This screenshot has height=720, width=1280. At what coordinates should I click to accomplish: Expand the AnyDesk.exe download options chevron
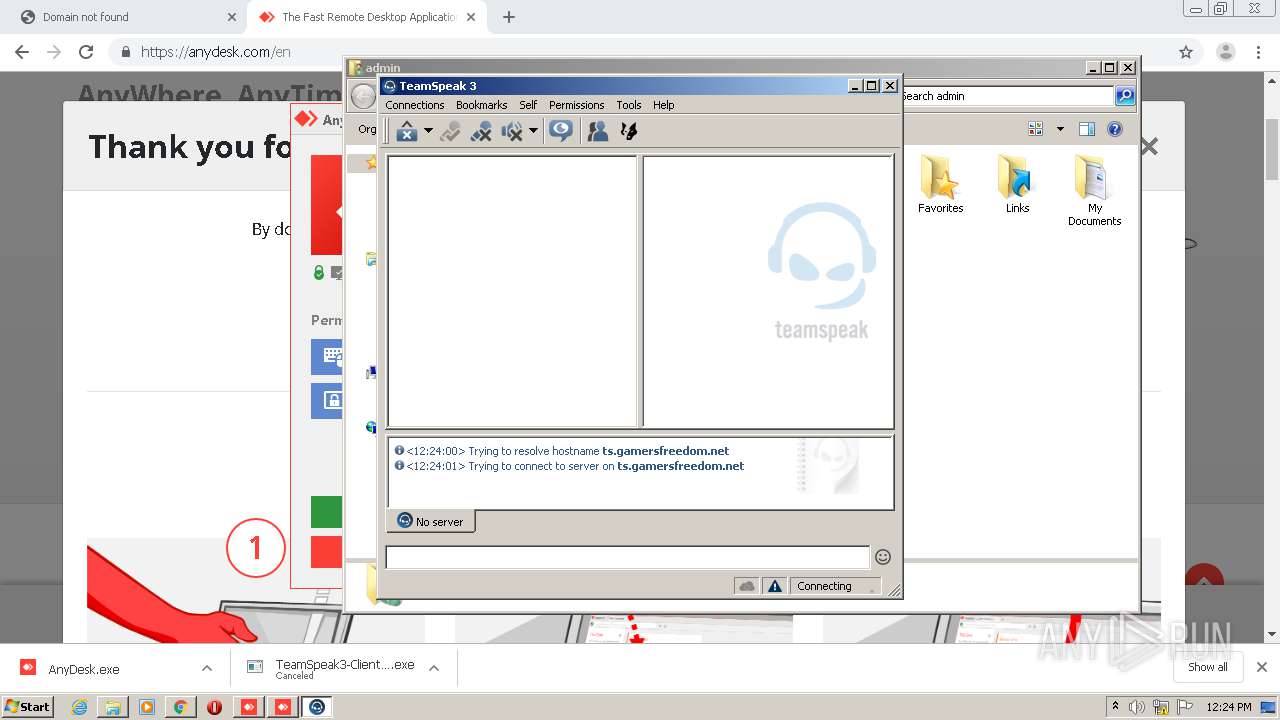point(207,668)
